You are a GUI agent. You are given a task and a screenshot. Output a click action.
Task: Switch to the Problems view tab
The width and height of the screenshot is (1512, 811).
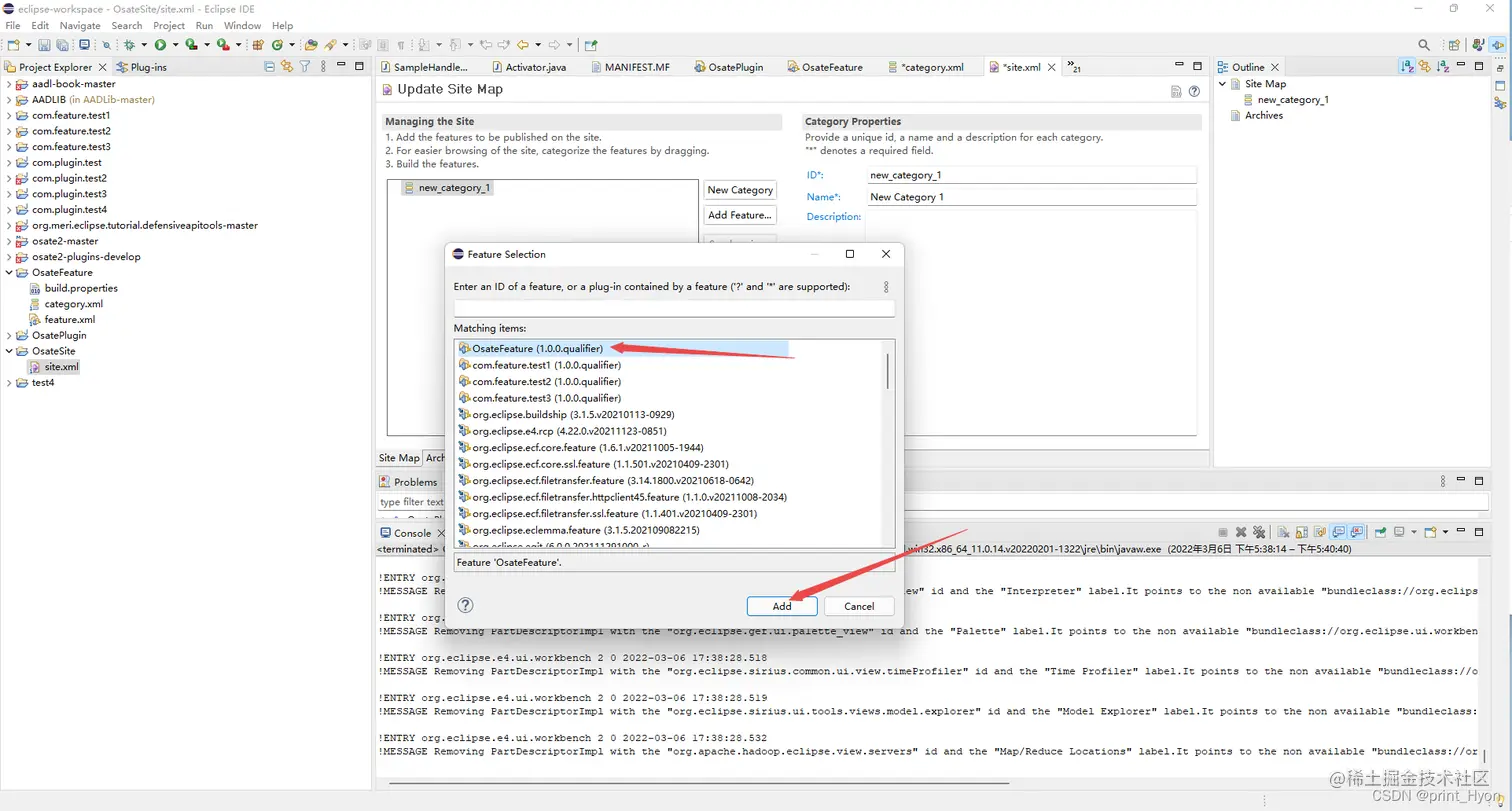(407, 482)
